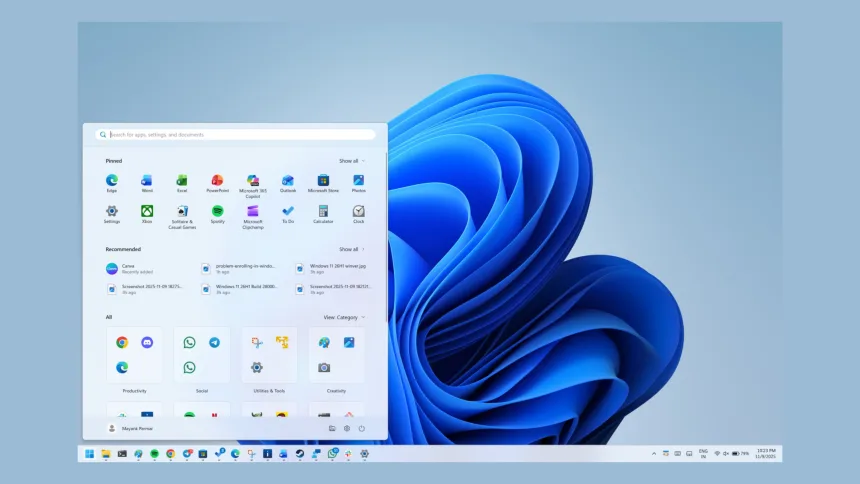The height and width of the screenshot is (484, 860).
Task: Open the pinned Photos app
Action: click(x=359, y=183)
